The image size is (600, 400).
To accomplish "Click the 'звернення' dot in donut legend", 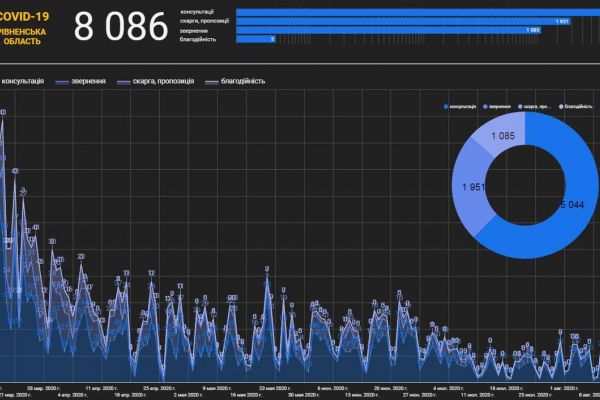I will point(484,106).
